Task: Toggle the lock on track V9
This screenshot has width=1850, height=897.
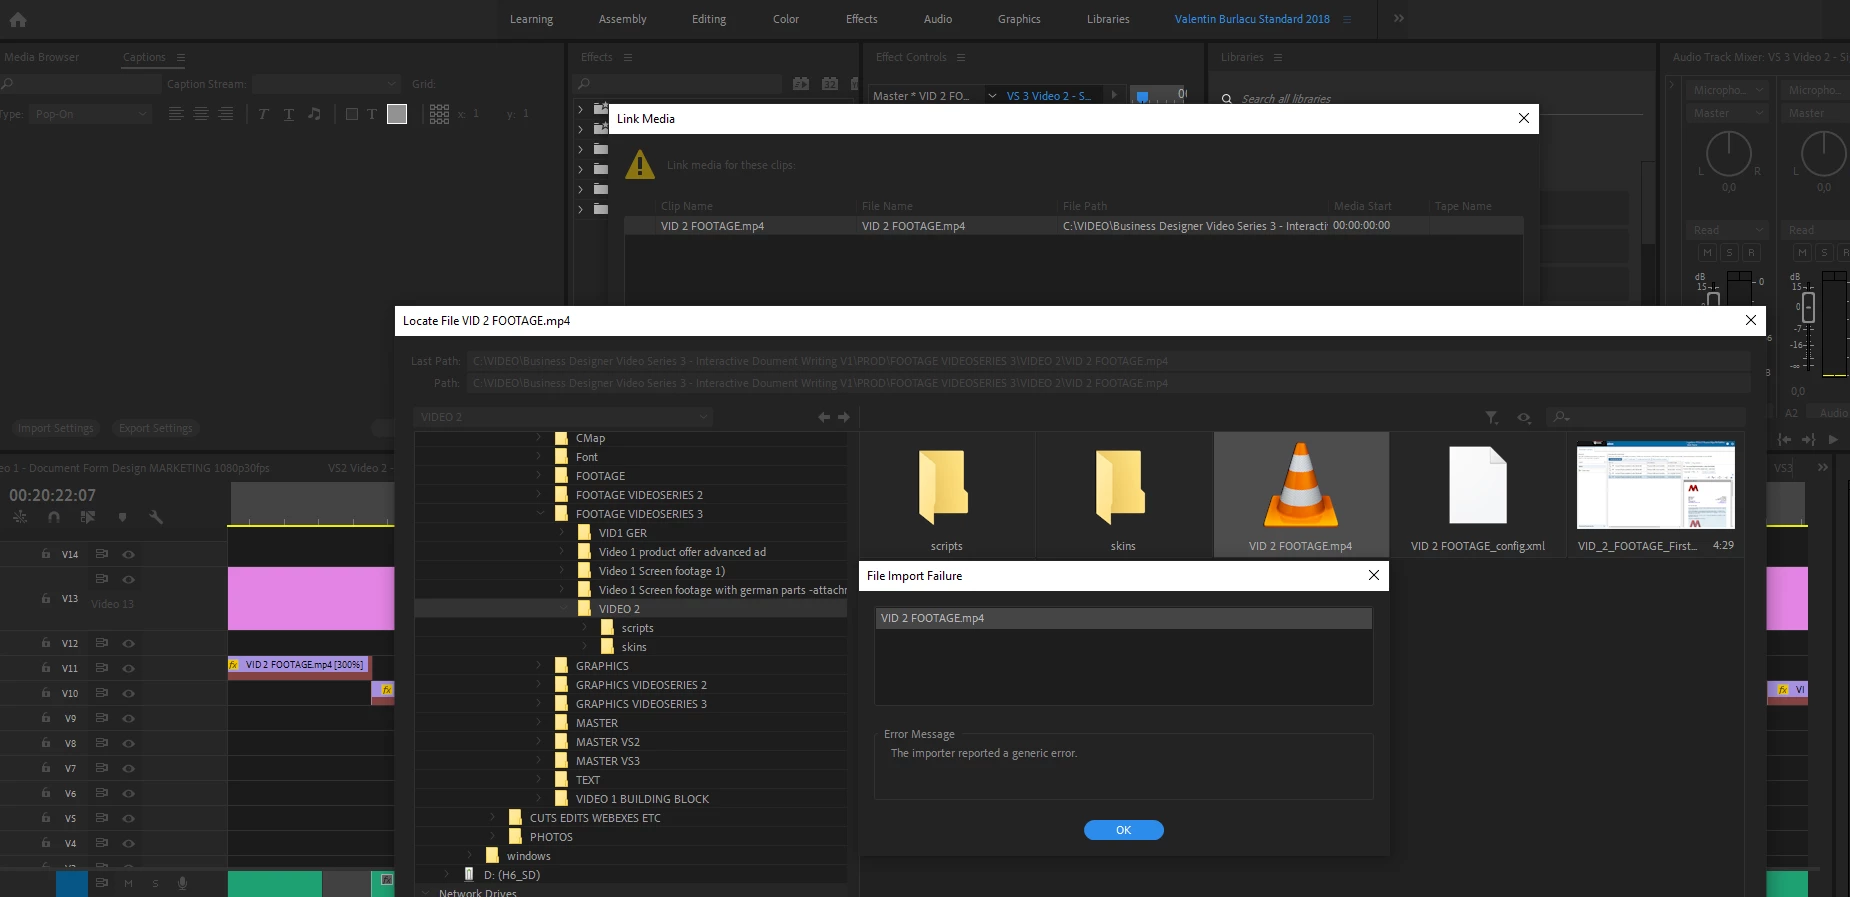Action: [x=46, y=718]
